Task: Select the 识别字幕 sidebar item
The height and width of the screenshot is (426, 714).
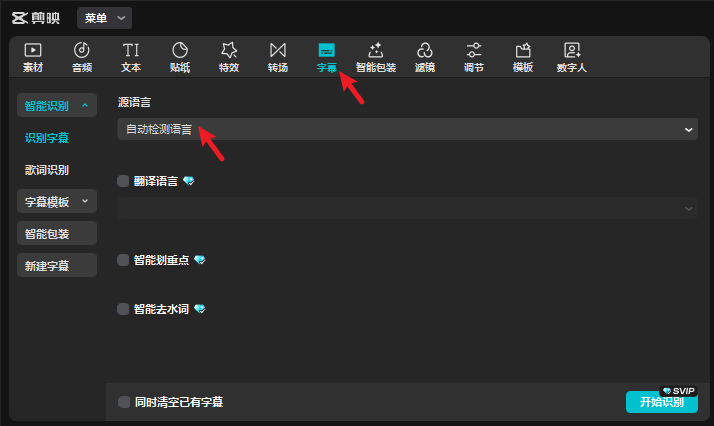Action: click(47, 138)
